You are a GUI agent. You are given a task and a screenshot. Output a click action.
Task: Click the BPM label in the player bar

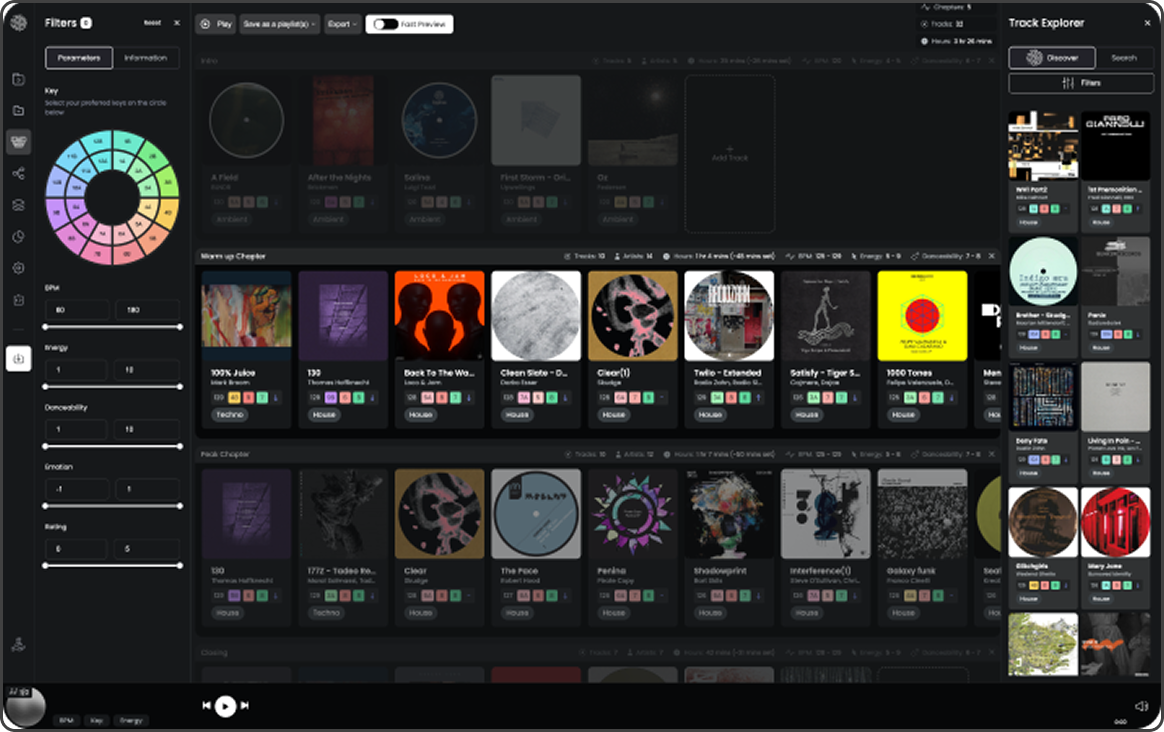pyautogui.click(x=67, y=720)
